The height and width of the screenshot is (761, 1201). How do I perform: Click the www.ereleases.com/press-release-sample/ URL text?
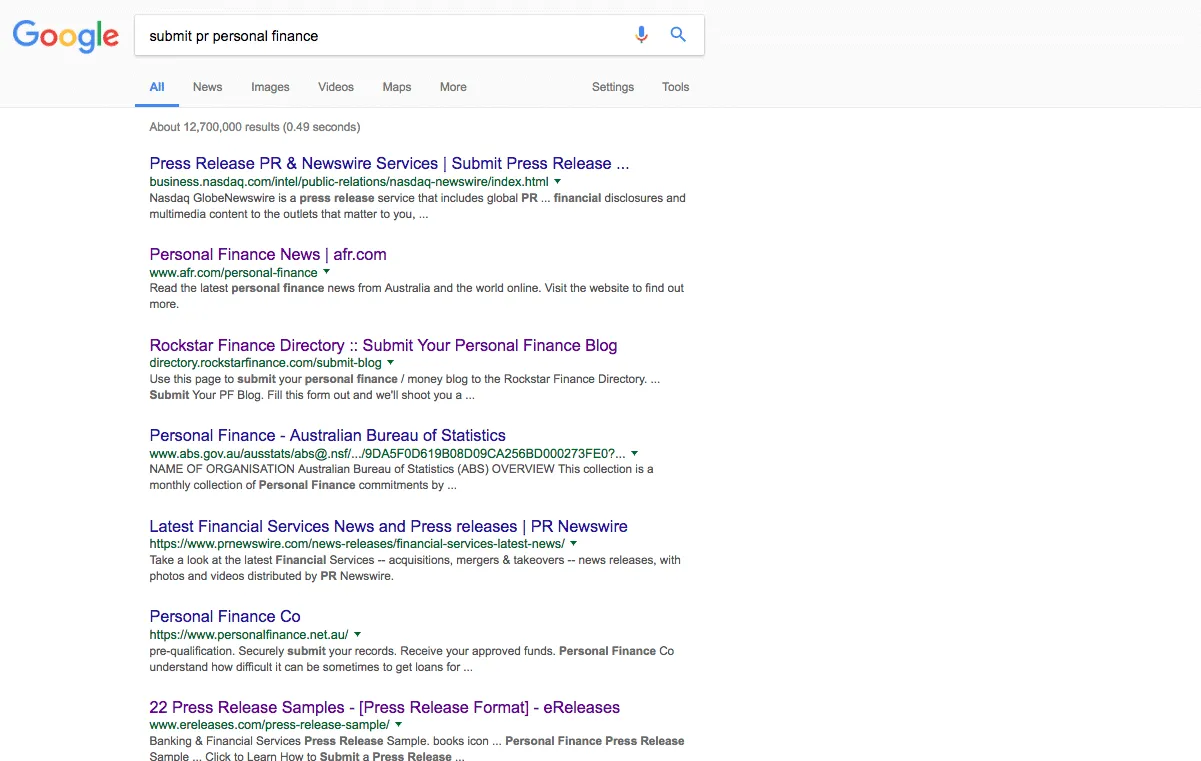coord(269,725)
